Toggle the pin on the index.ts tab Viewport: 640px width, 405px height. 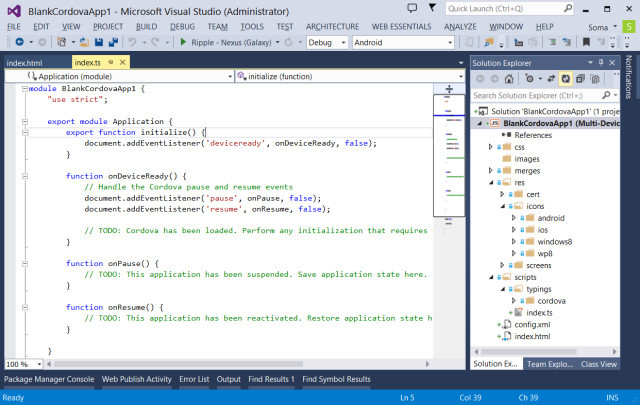110,62
